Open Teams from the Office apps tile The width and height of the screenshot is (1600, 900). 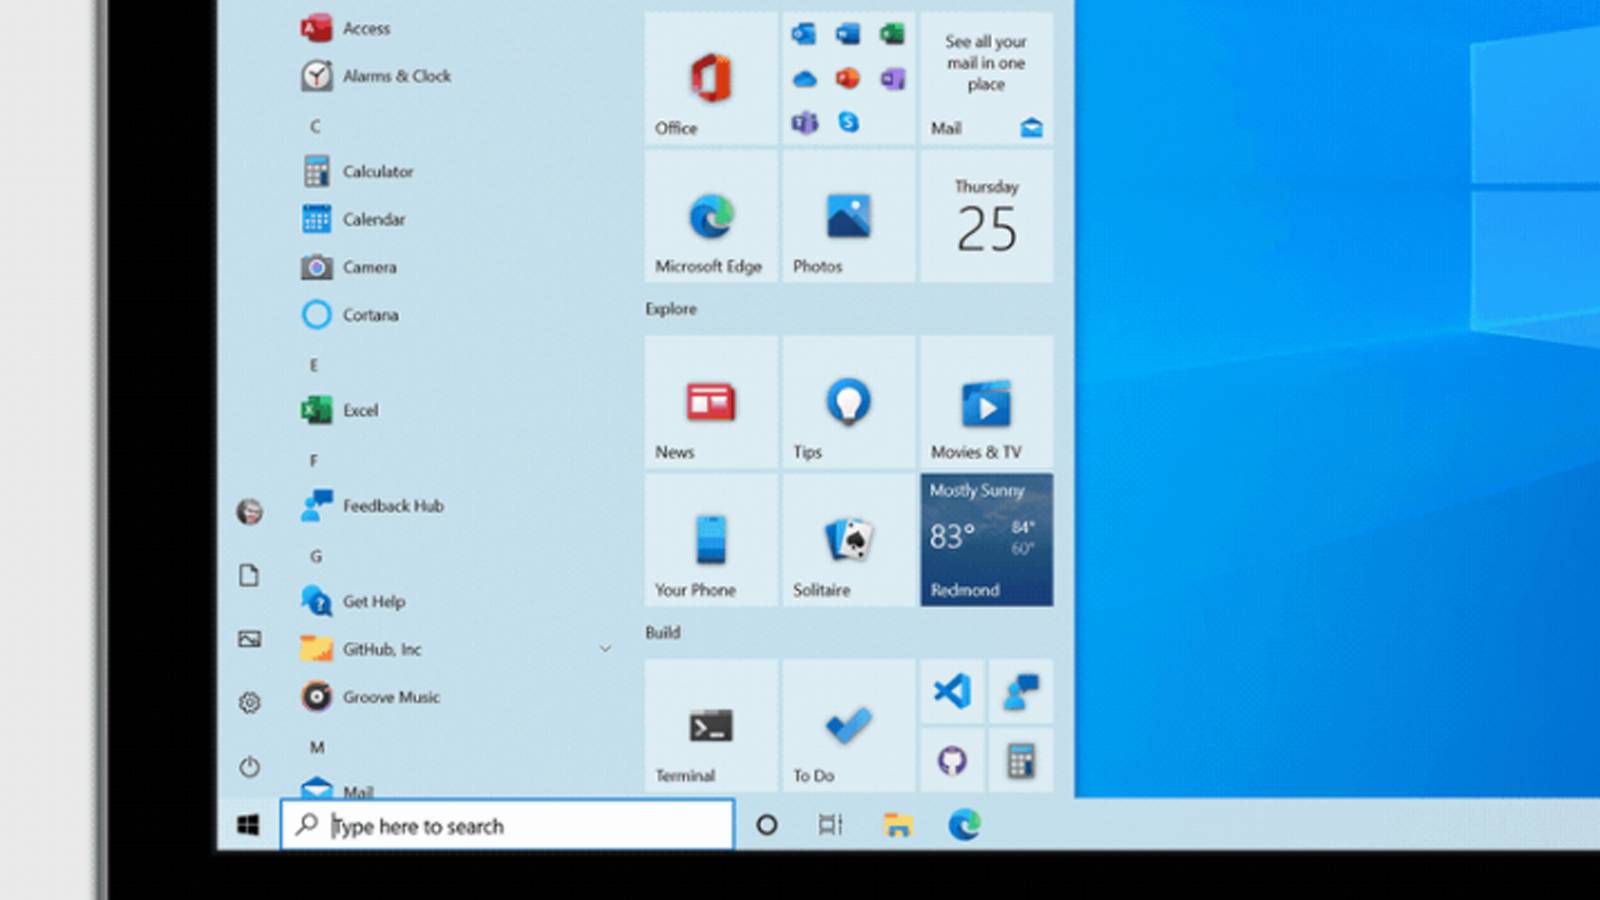click(x=804, y=122)
